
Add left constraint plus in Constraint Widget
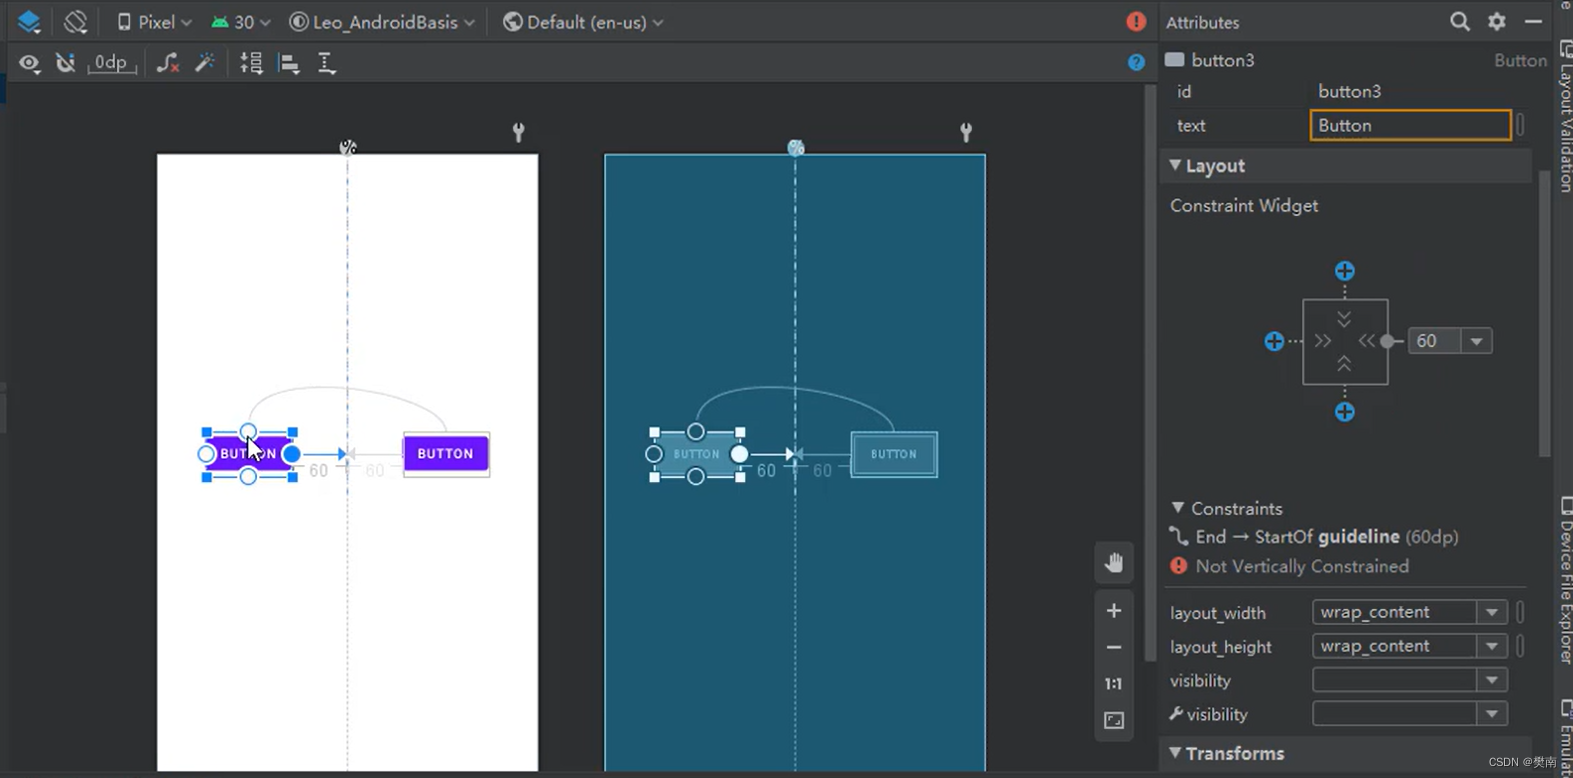pos(1274,341)
